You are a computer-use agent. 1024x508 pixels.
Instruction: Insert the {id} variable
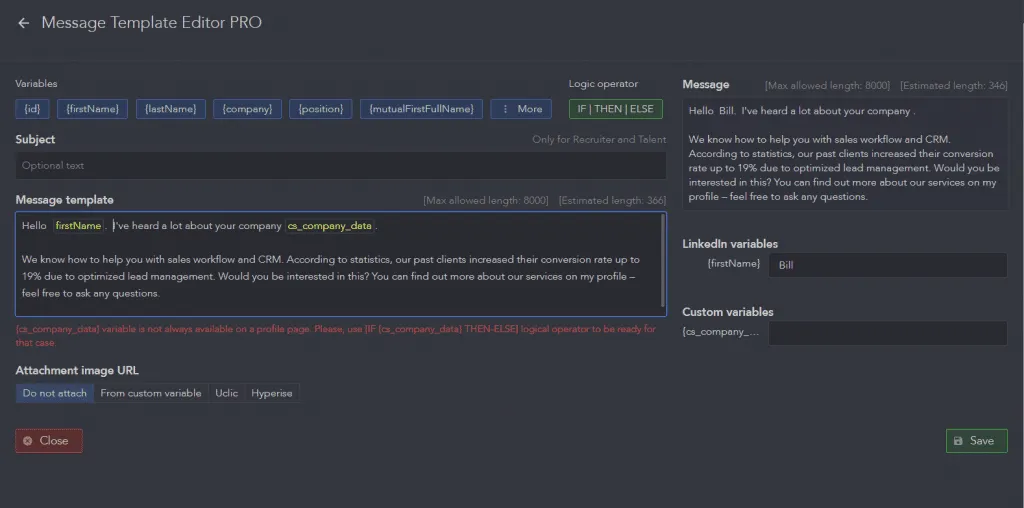point(32,109)
